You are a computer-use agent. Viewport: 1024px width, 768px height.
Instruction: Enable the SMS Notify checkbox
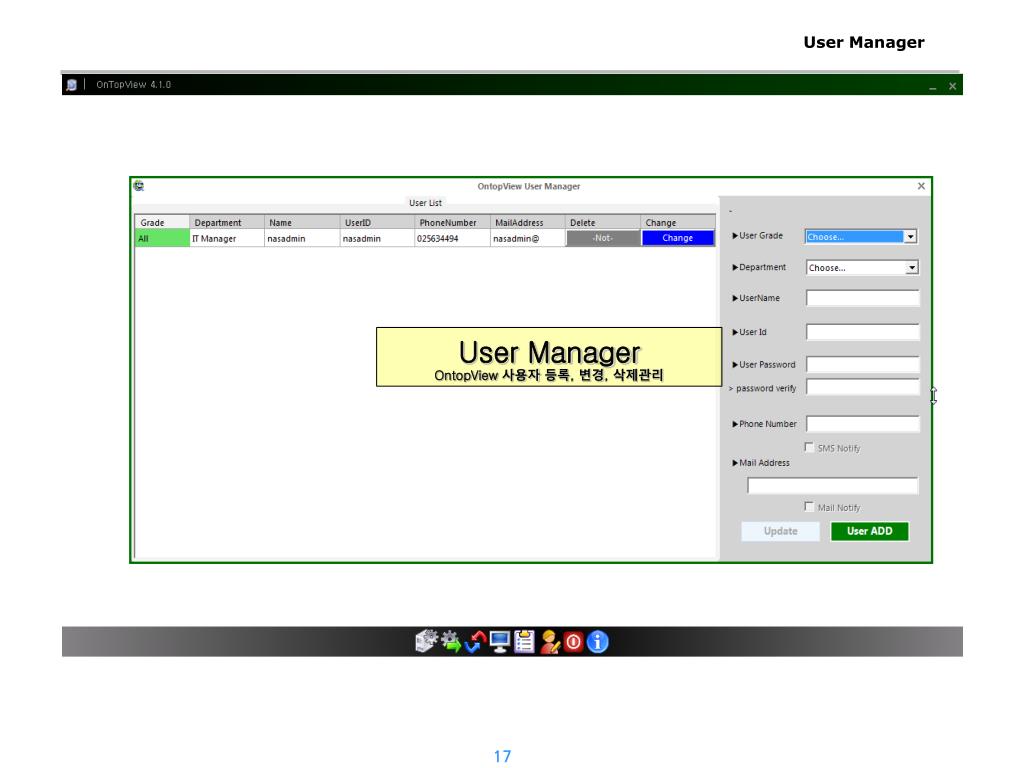809,447
